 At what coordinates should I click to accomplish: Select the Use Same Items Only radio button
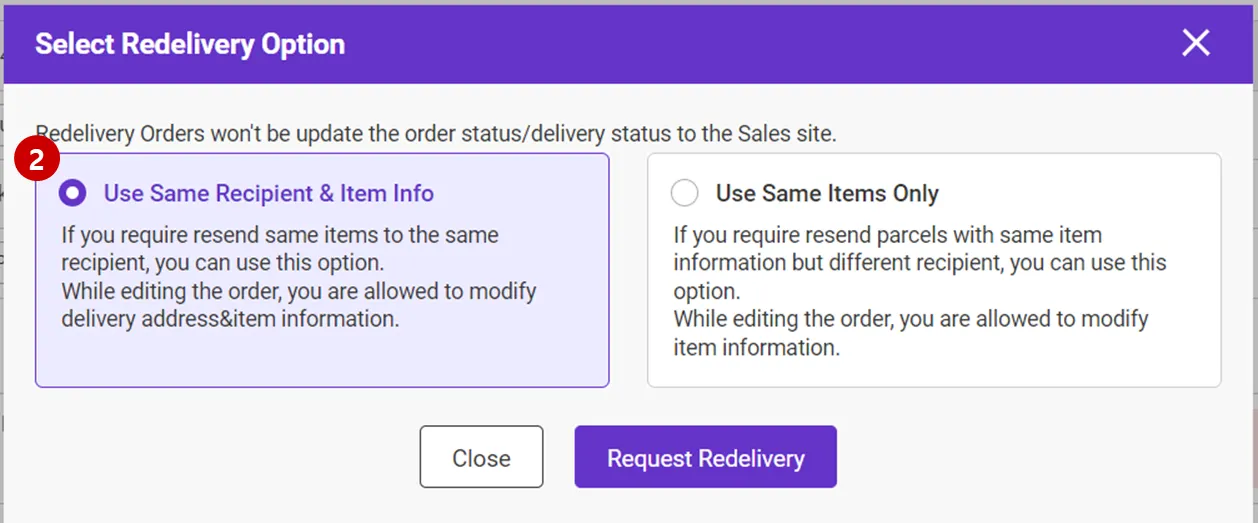coord(685,193)
